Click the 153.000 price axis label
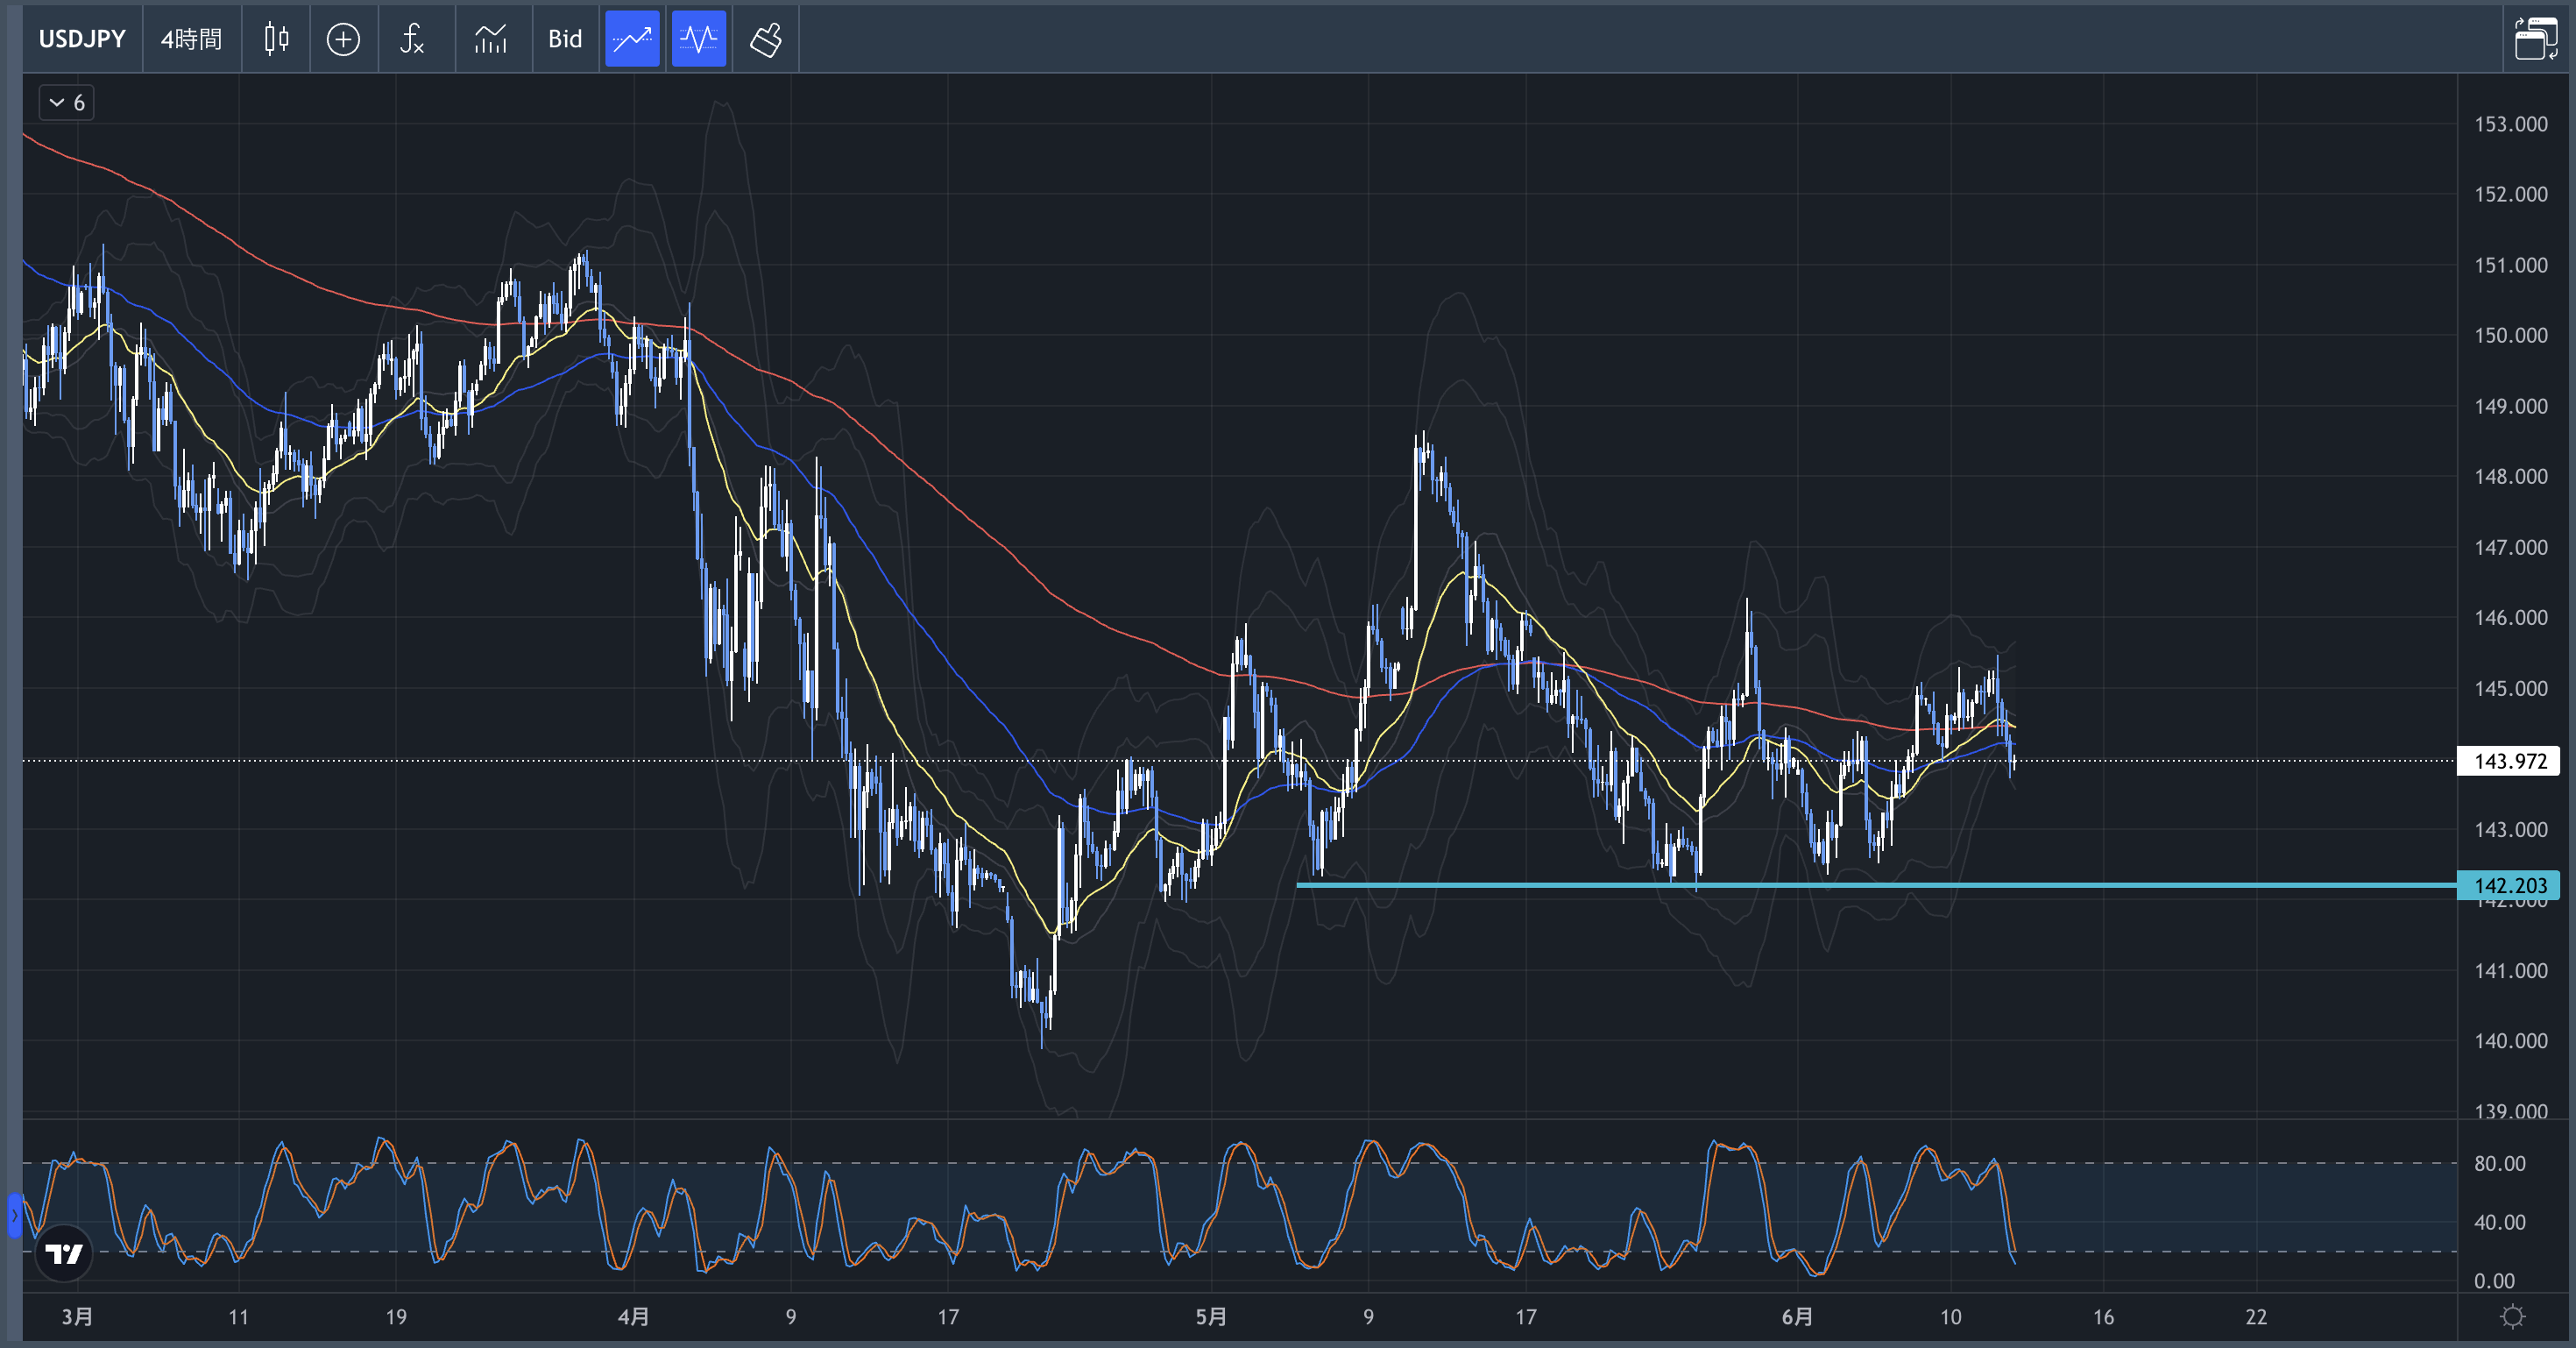The image size is (2576, 1348). (x=2510, y=124)
